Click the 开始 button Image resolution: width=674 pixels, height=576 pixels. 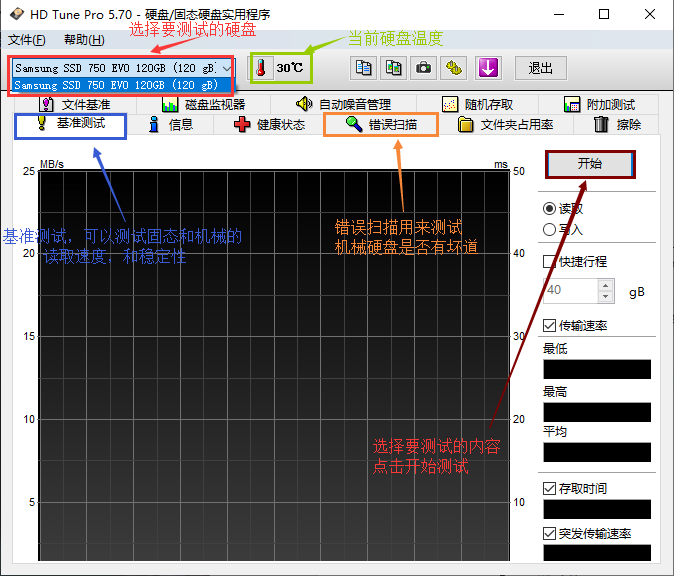[x=590, y=164]
